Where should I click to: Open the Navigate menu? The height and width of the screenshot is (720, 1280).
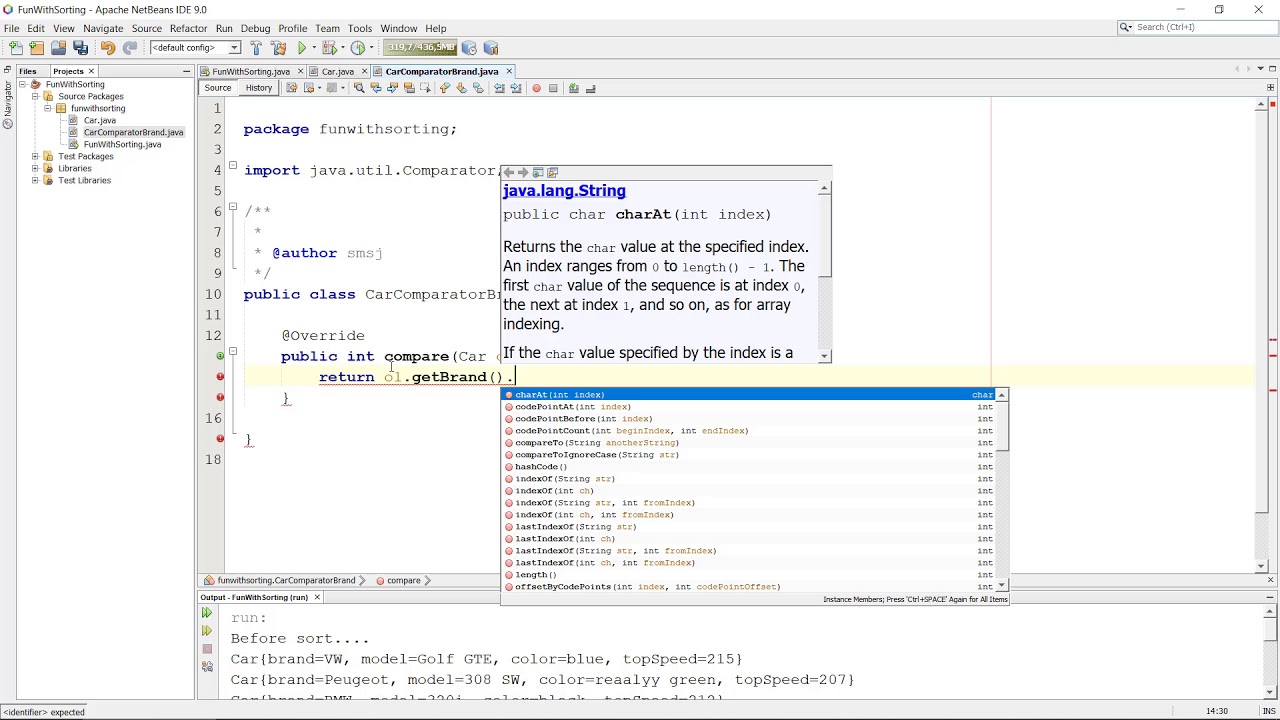coord(103,28)
